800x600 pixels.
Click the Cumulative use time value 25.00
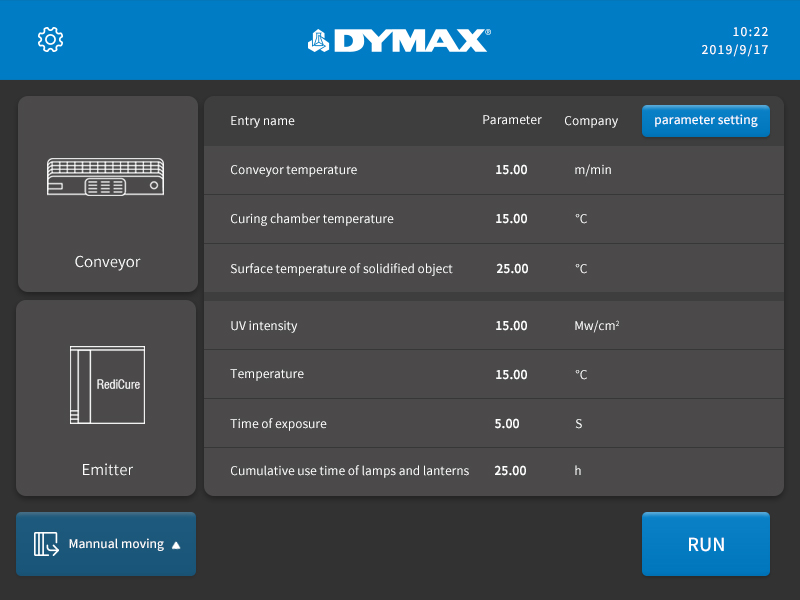(x=510, y=471)
